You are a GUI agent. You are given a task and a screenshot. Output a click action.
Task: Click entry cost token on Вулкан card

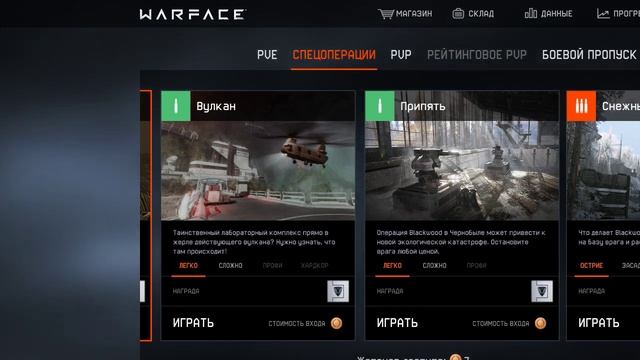pos(336,323)
